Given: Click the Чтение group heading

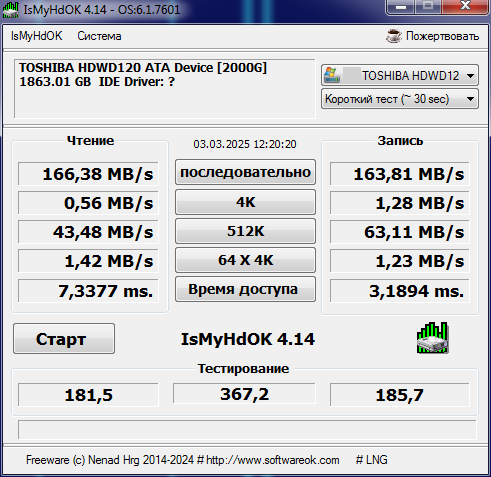Looking at the screenshot, I should [90, 140].
